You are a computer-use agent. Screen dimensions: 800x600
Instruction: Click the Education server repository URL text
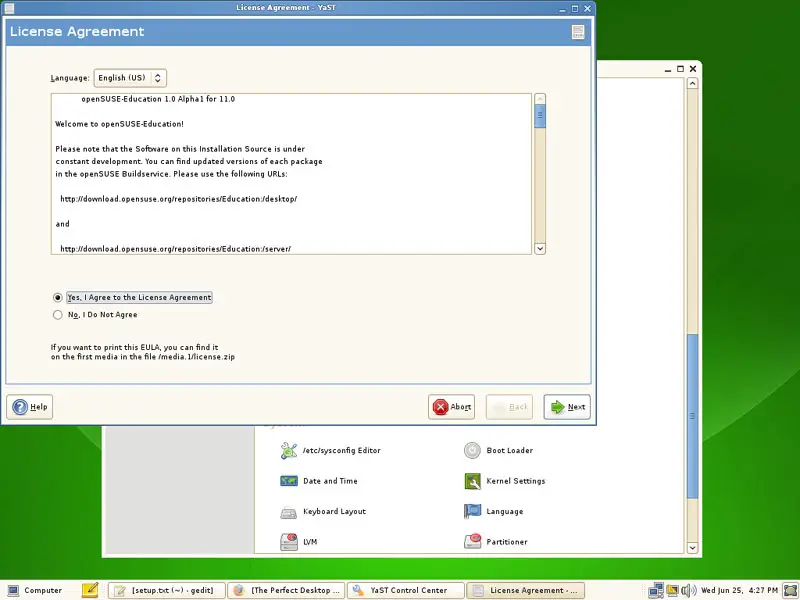click(176, 249)
